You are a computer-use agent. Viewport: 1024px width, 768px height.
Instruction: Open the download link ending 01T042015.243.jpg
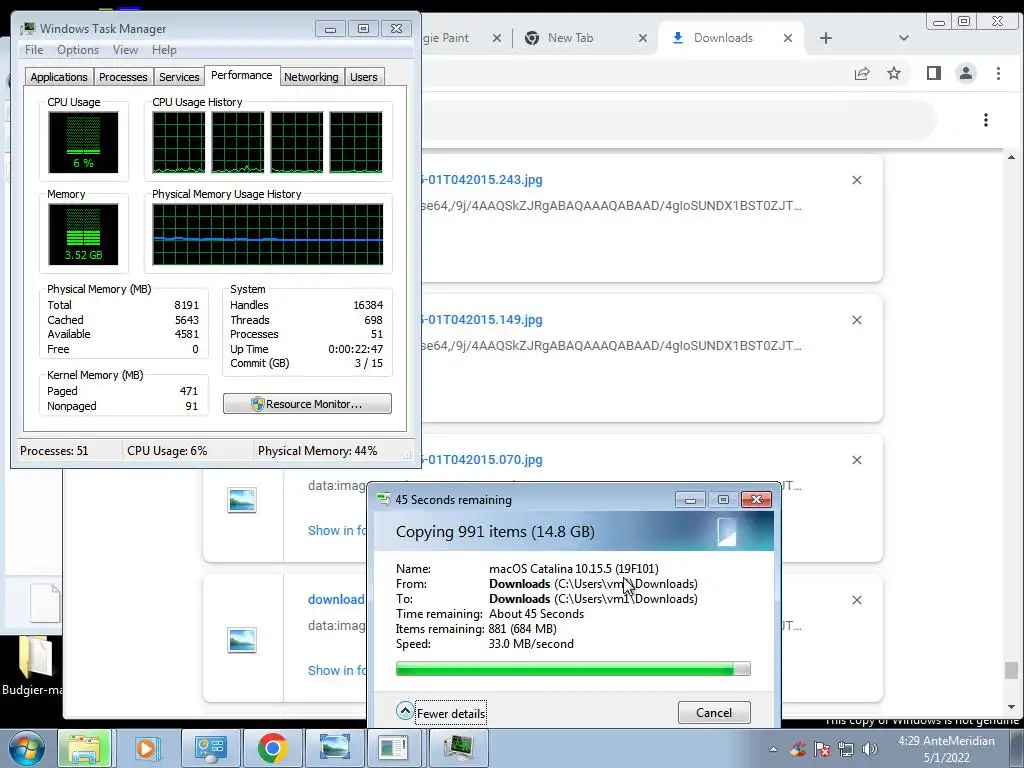(483, 180)
